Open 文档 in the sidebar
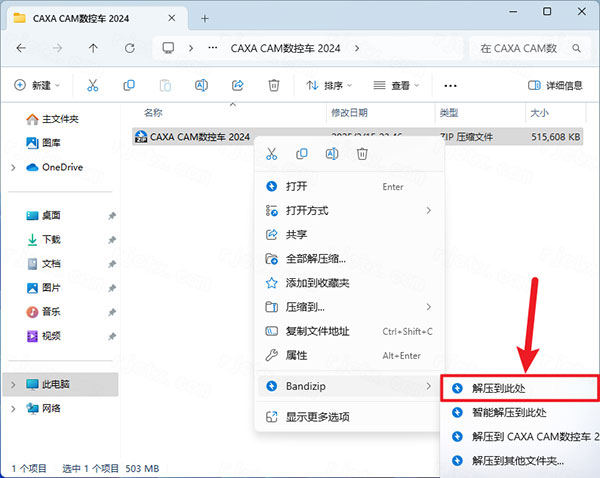The height and width of the screenshot is (478, 600). tap(43, 264)
